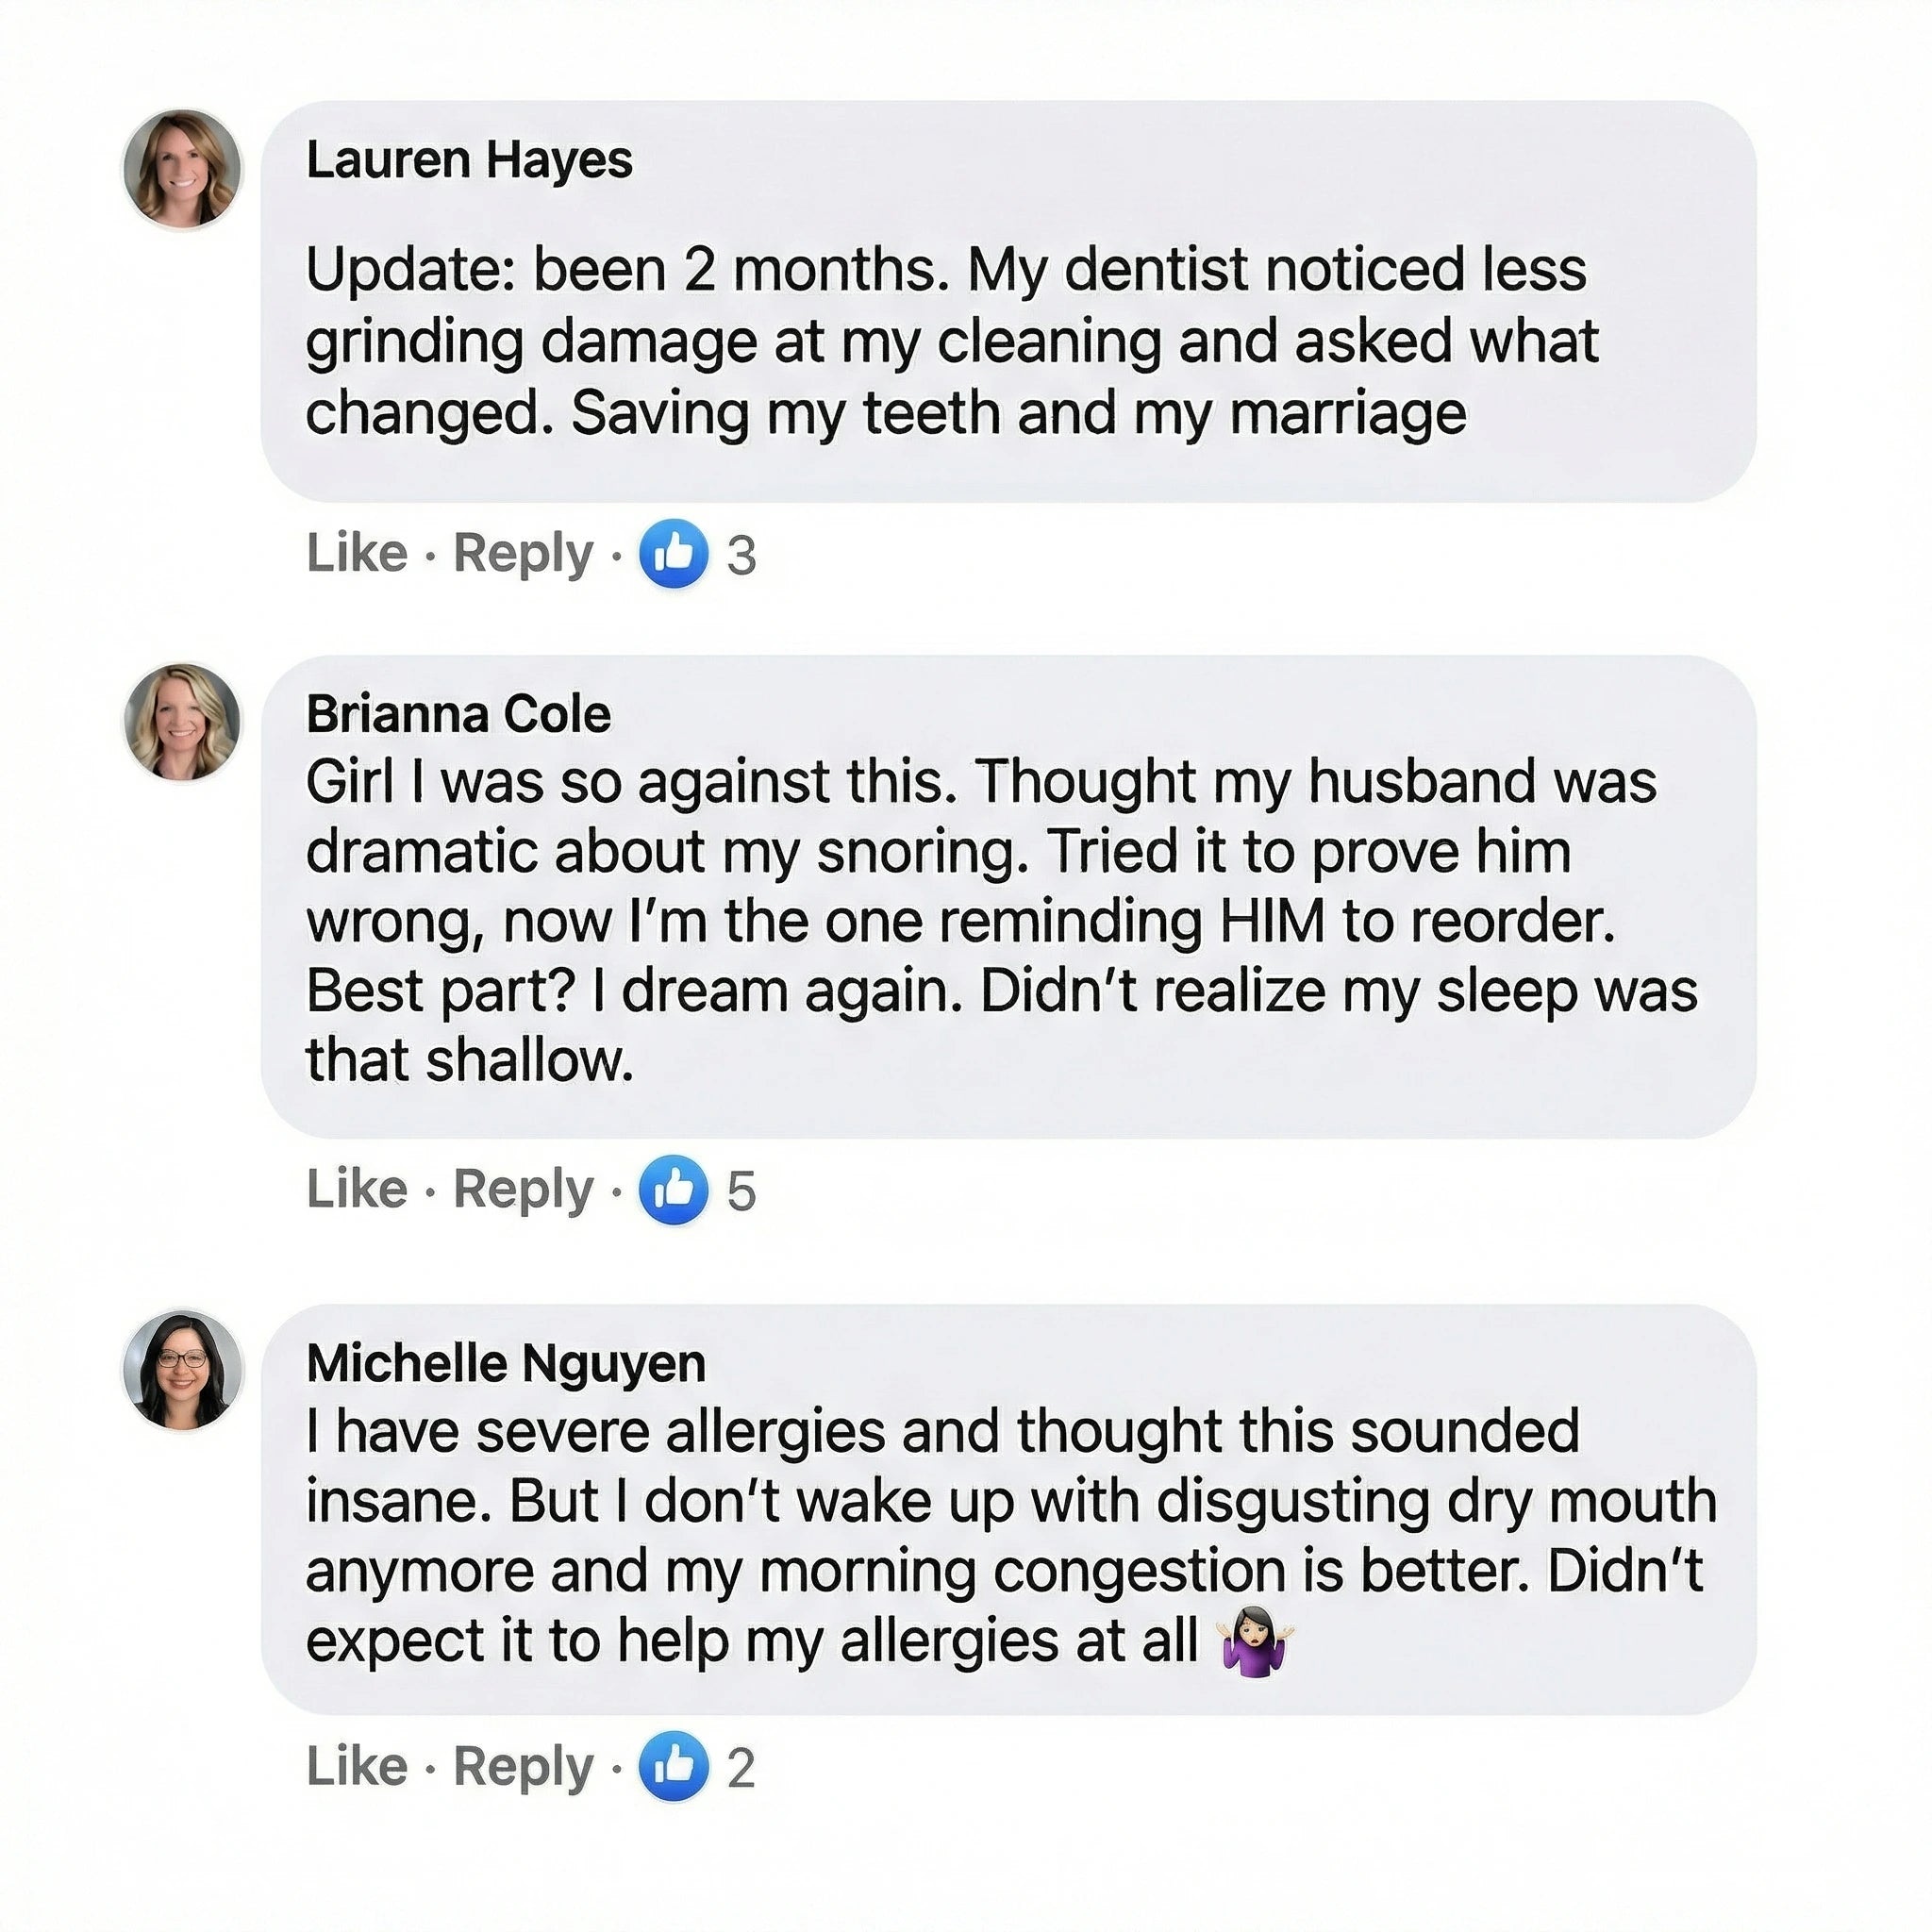Like Lauren Hayes's comment

pos(356,553)
